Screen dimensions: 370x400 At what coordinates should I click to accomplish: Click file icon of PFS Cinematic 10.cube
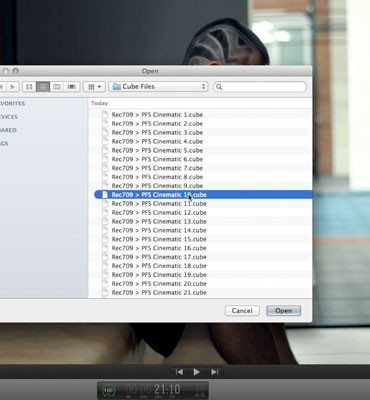point(105,195)
